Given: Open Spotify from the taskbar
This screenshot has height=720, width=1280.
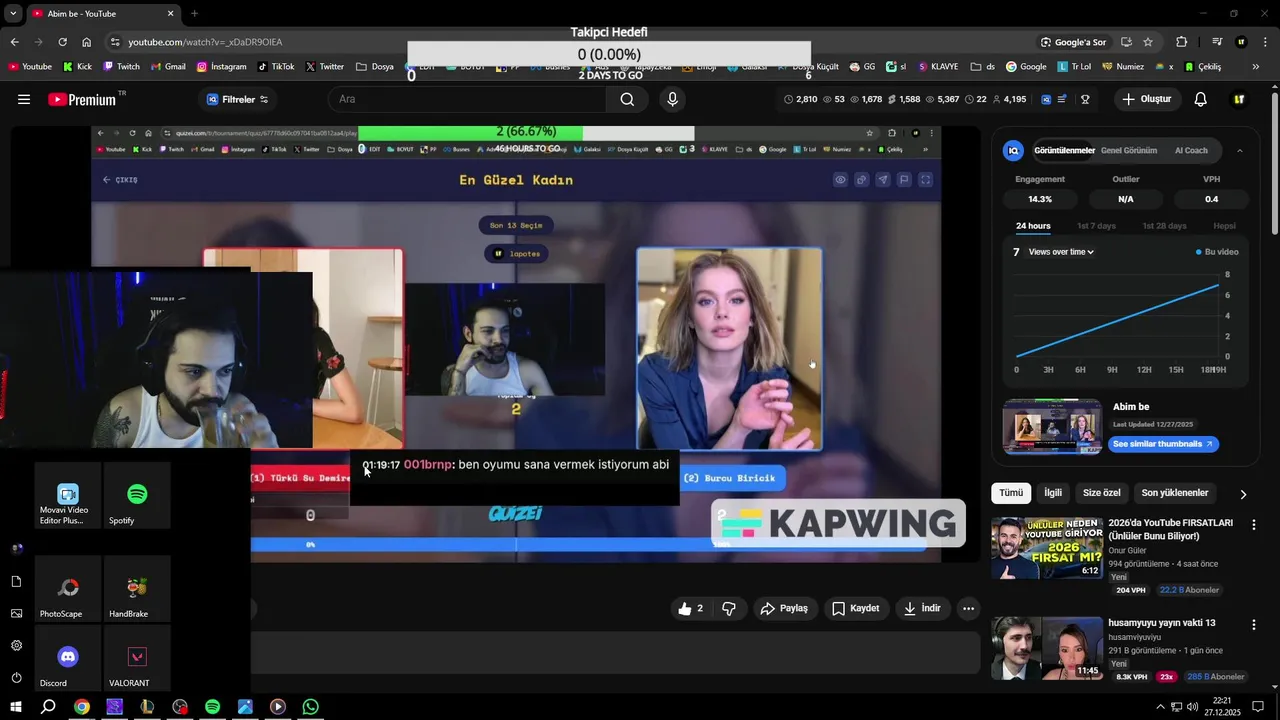Looking at the screenshot, I should click(212, 707).
